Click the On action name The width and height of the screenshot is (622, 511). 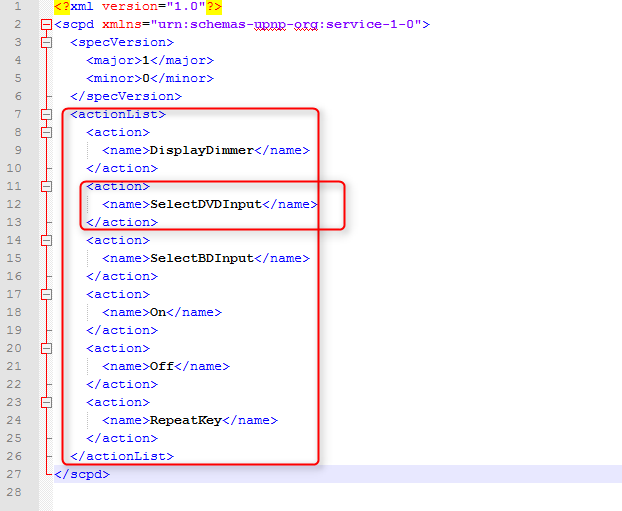point(158,312)
